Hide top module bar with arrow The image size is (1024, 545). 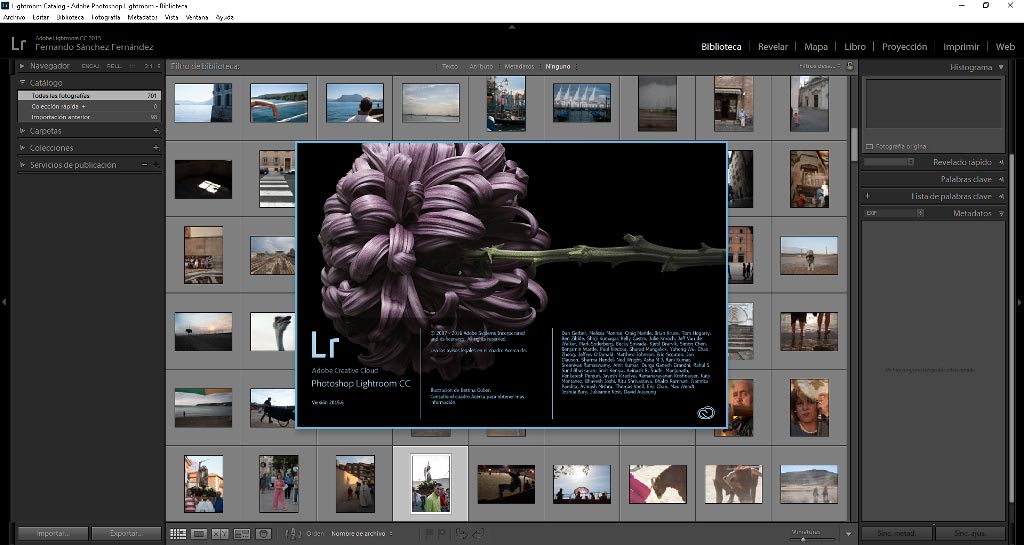tap(512, 27)
